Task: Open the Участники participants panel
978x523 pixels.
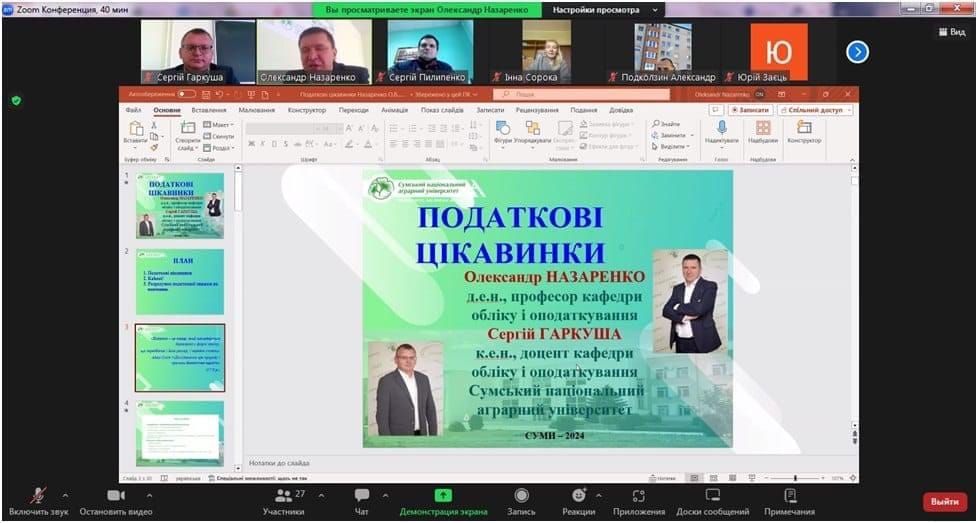Action: click(x=284, y=496)
